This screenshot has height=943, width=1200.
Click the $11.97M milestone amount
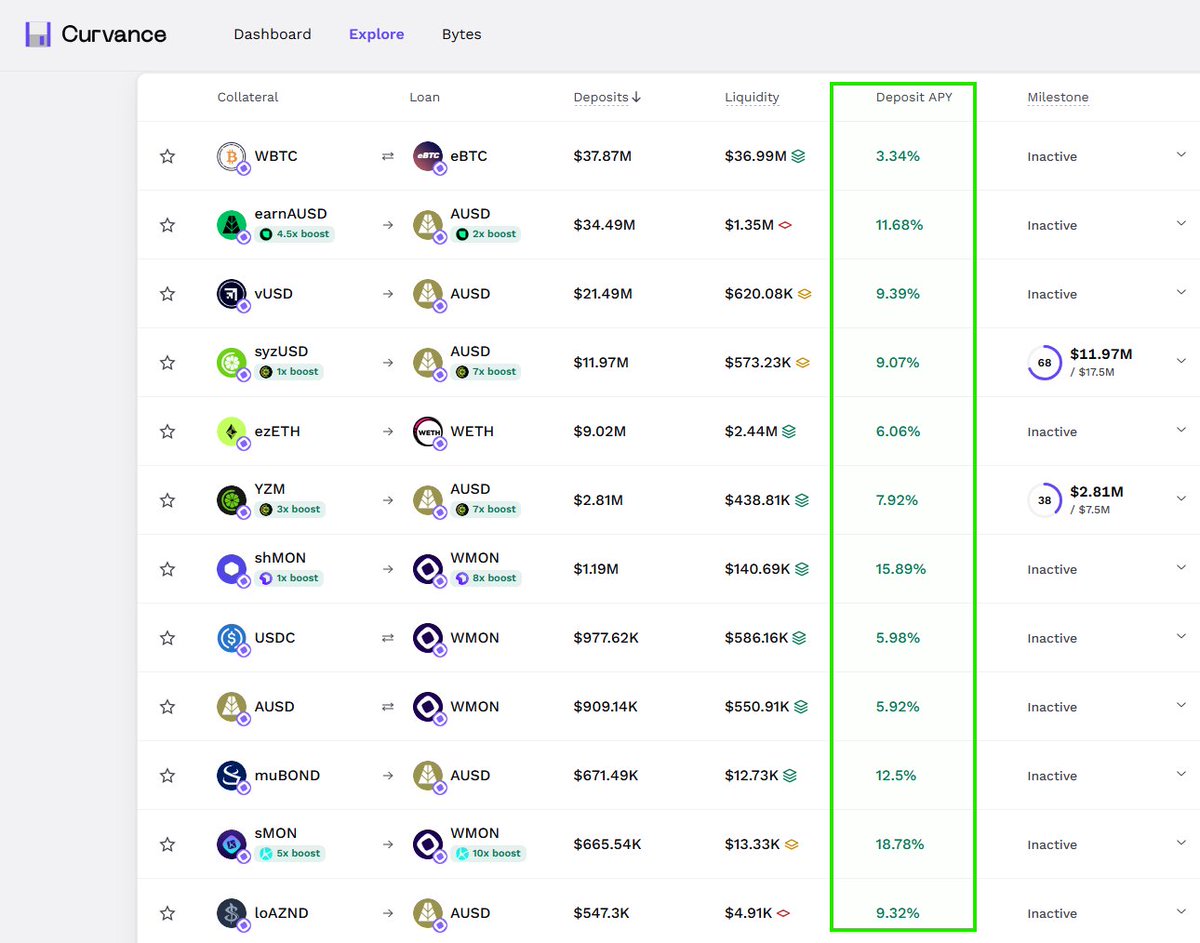click(1101, 354)
